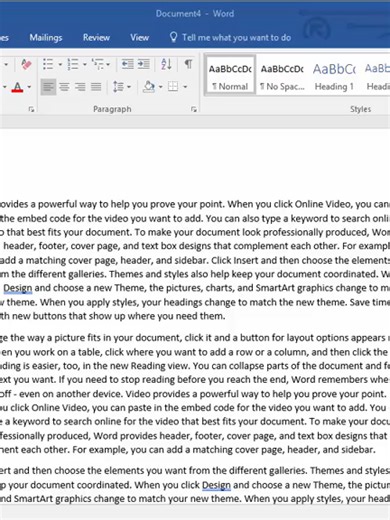Image resolution: width=390 pixels, height=520 pixels.
Task: Open the View tab
Action: click(x=139, y=38)
